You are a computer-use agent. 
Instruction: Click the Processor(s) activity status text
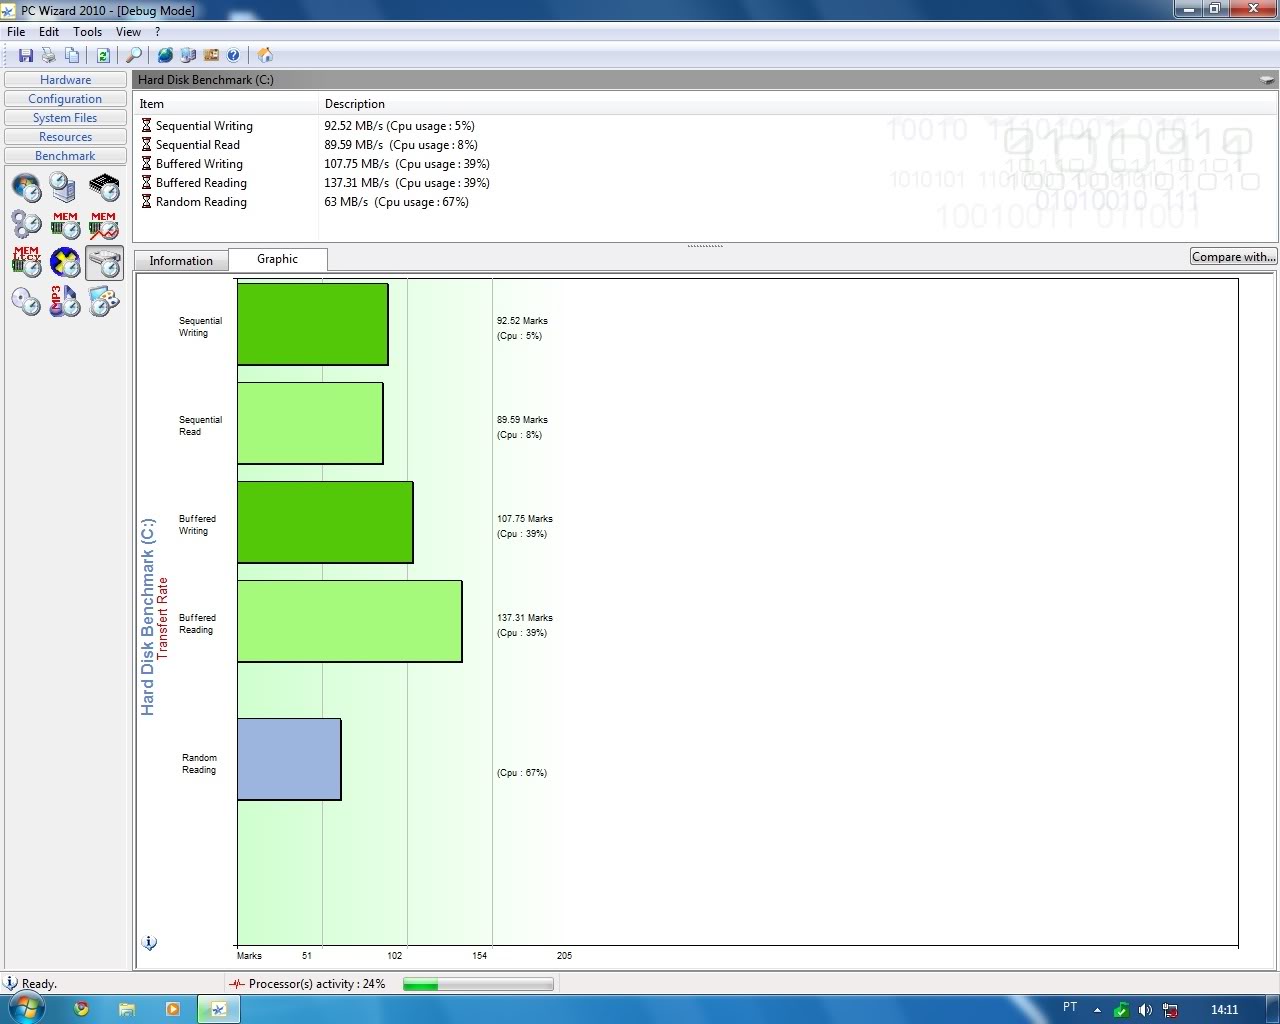[317, 984]
